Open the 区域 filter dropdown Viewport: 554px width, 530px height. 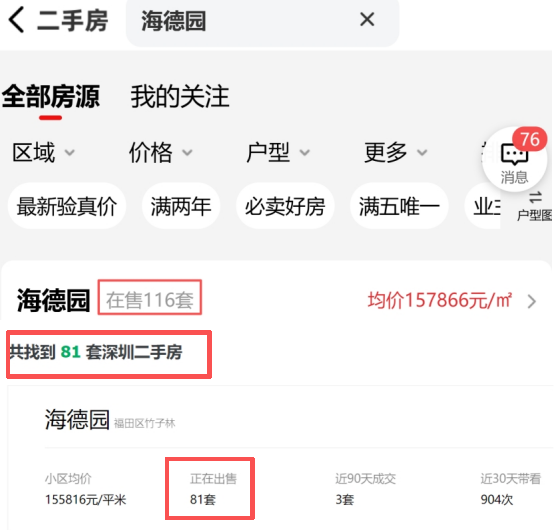click(43, 153)
